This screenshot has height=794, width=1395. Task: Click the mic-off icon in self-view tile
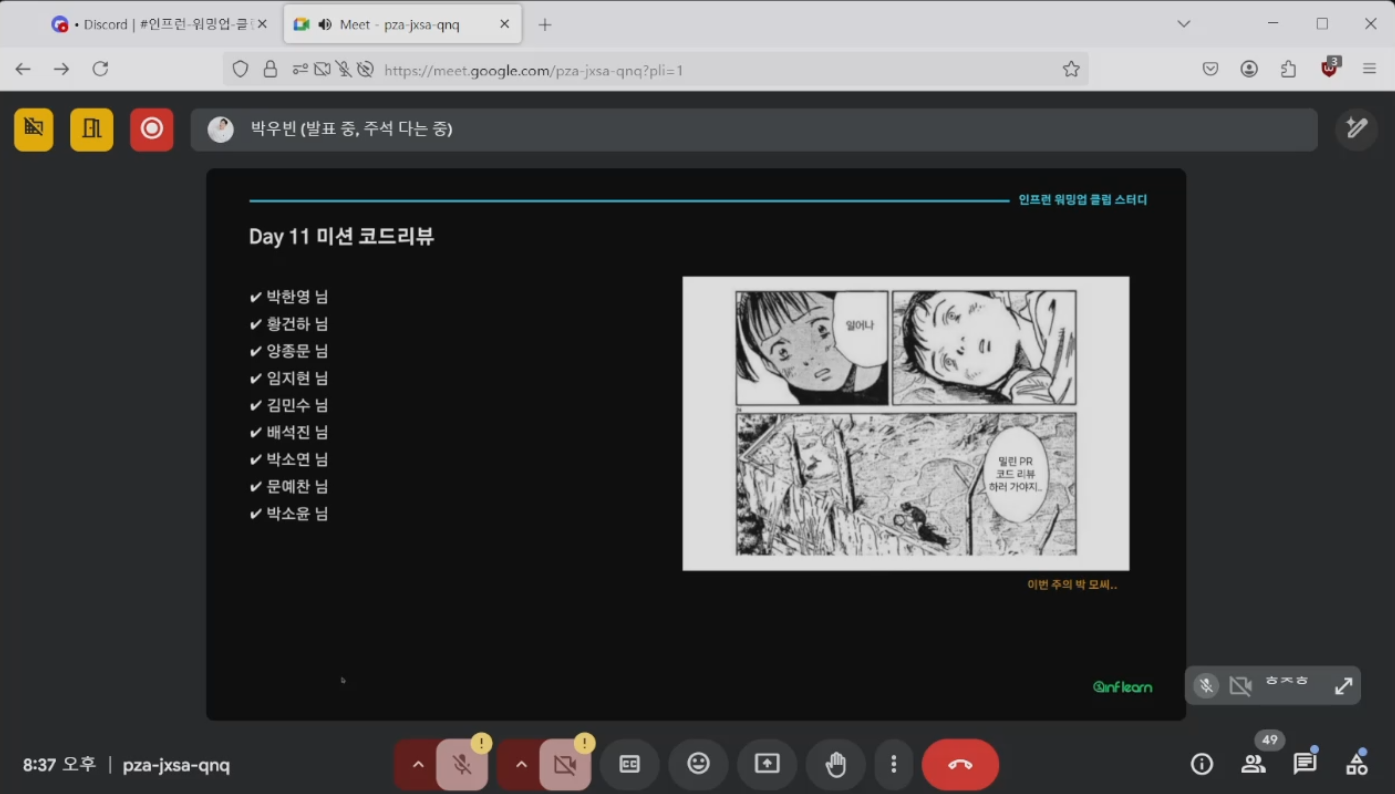[x=1207, y=686]
